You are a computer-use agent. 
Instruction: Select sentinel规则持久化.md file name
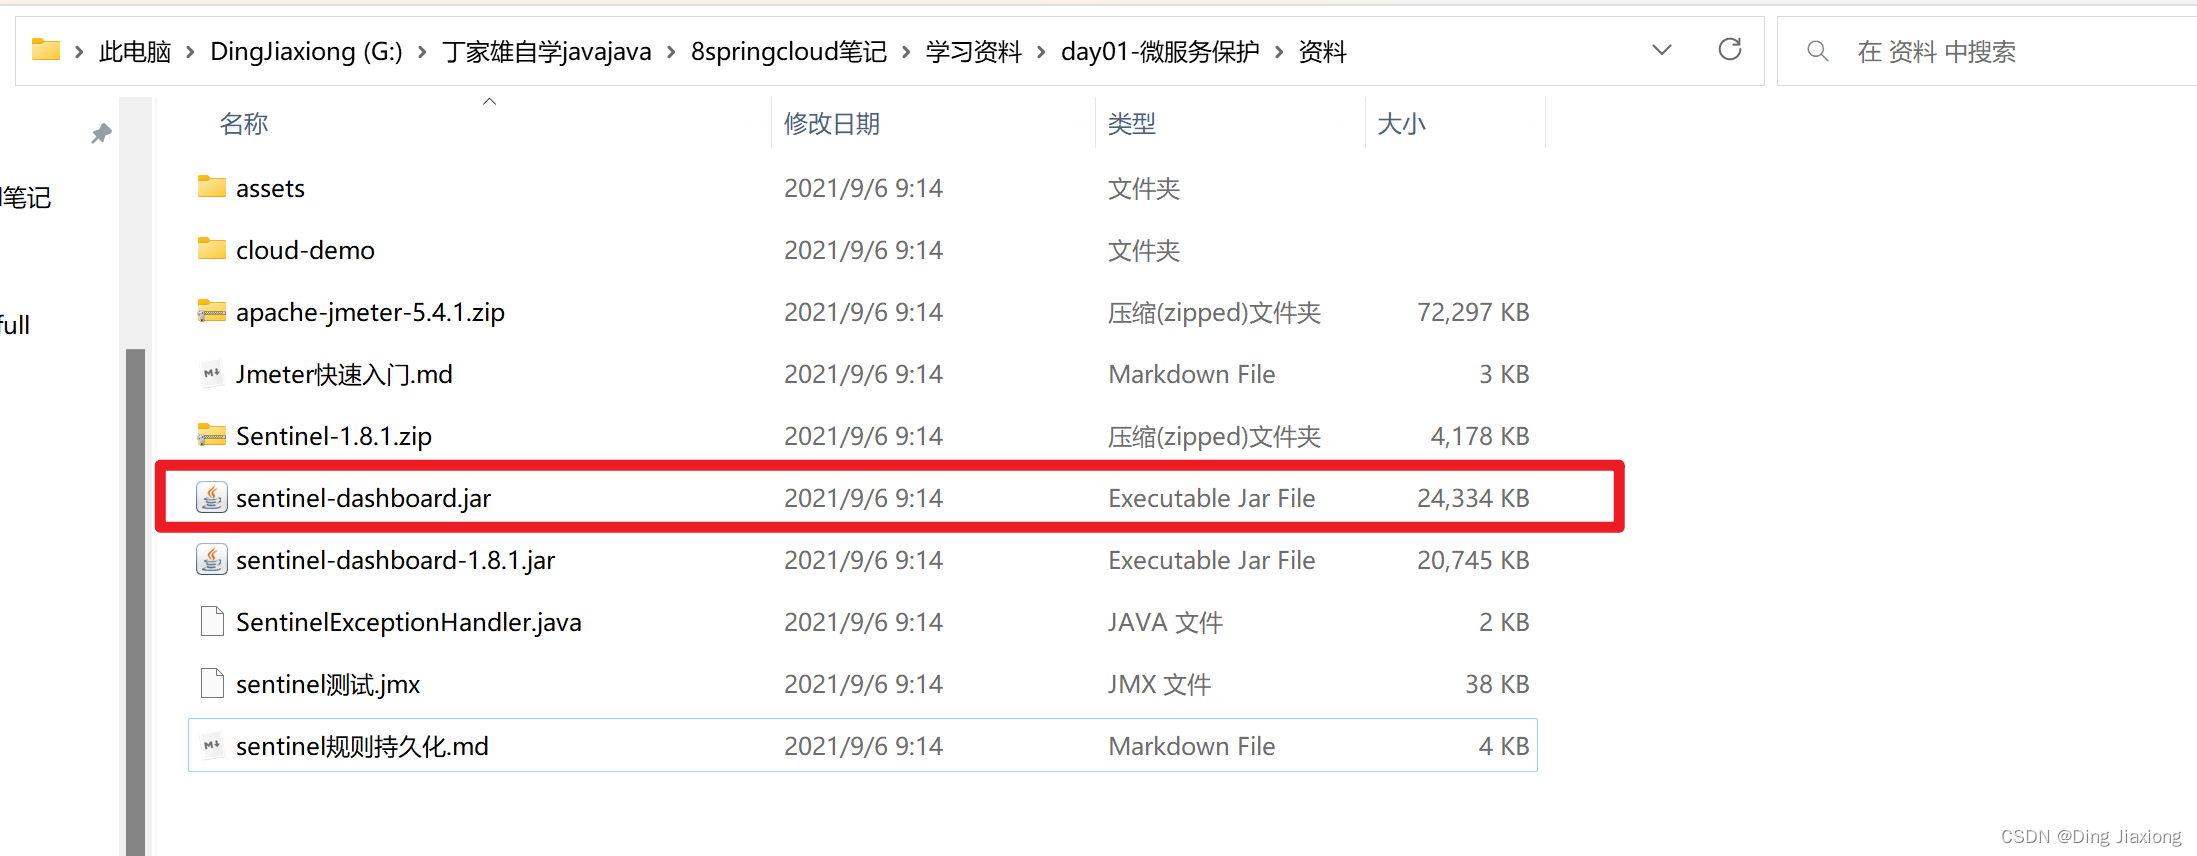click(362, 746)
